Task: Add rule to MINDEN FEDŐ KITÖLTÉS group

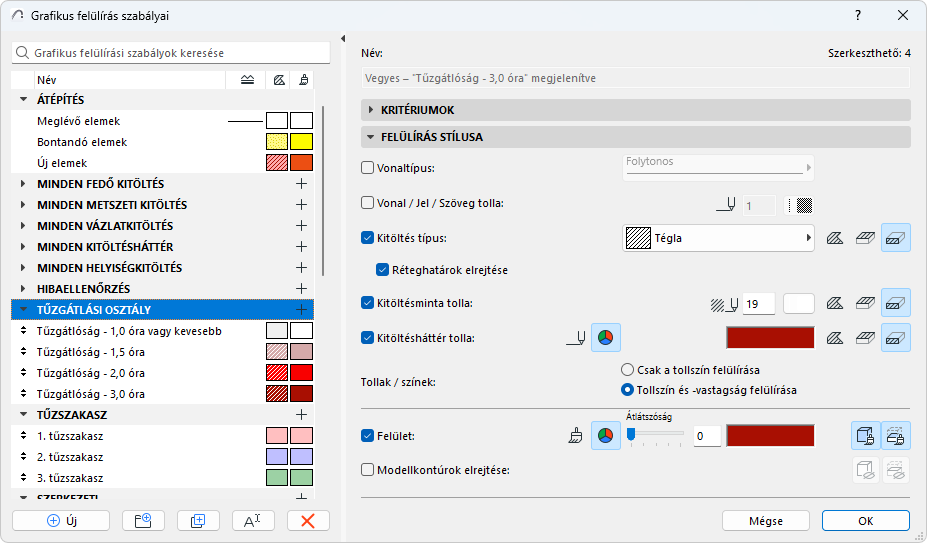Action: 302,183
